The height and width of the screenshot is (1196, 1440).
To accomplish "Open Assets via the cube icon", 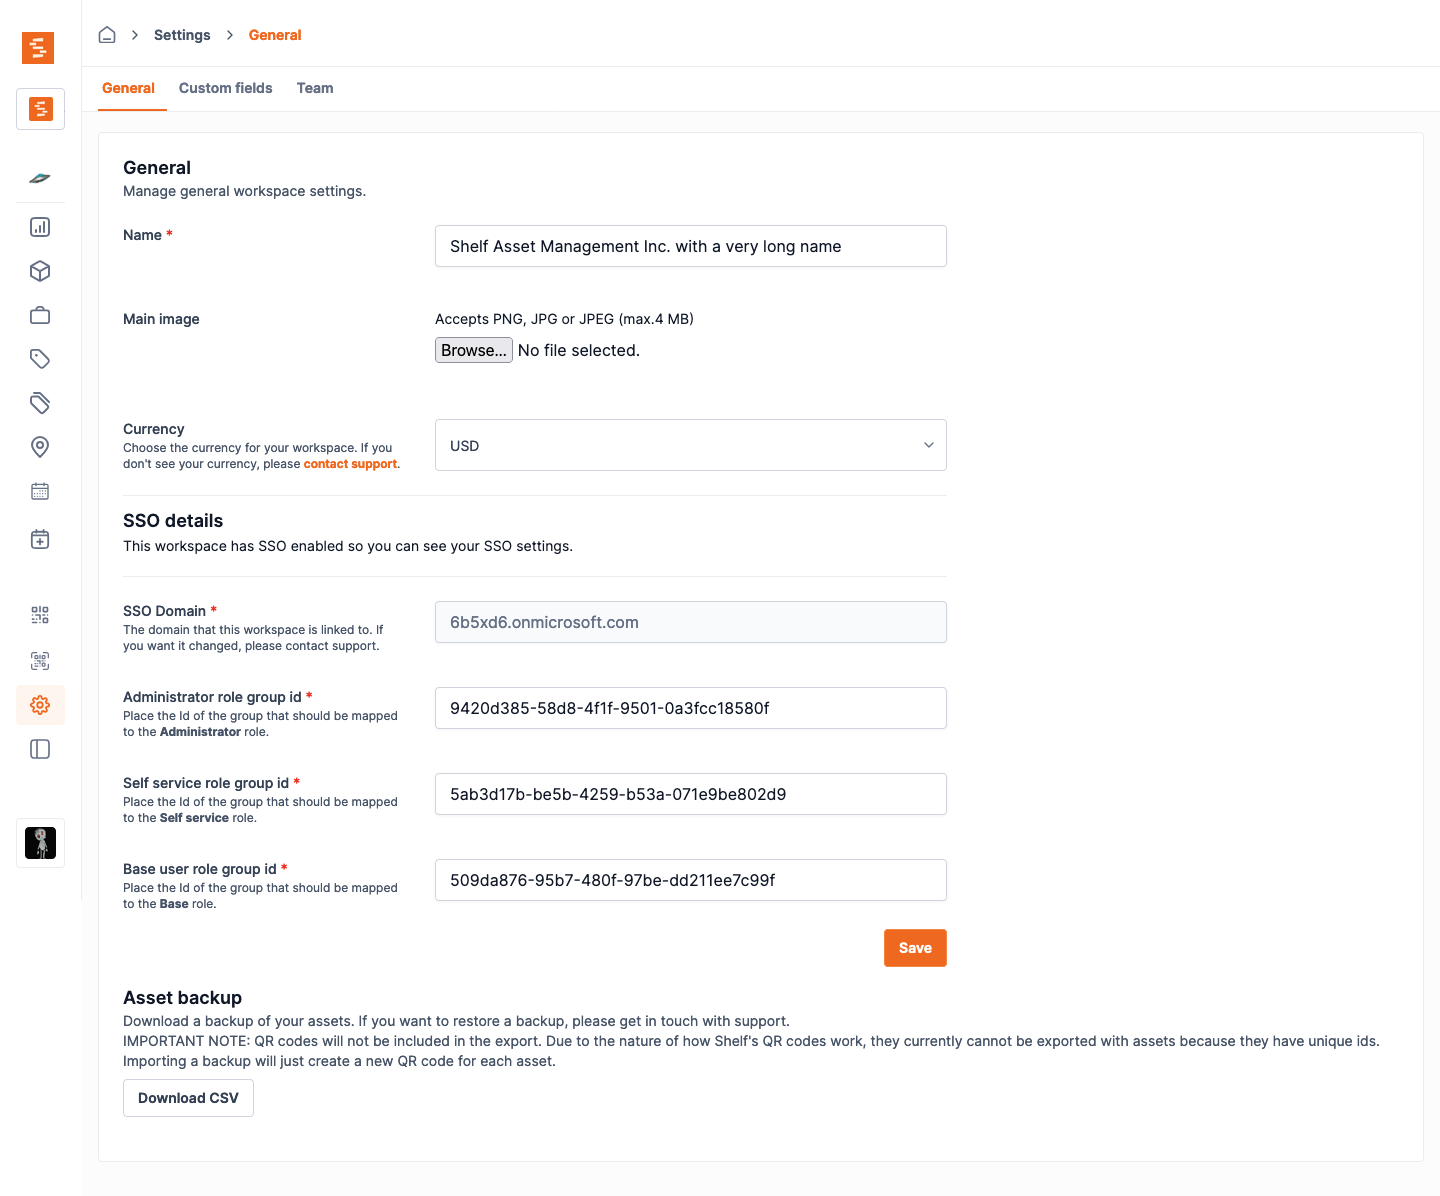I will tap(40, 271).
